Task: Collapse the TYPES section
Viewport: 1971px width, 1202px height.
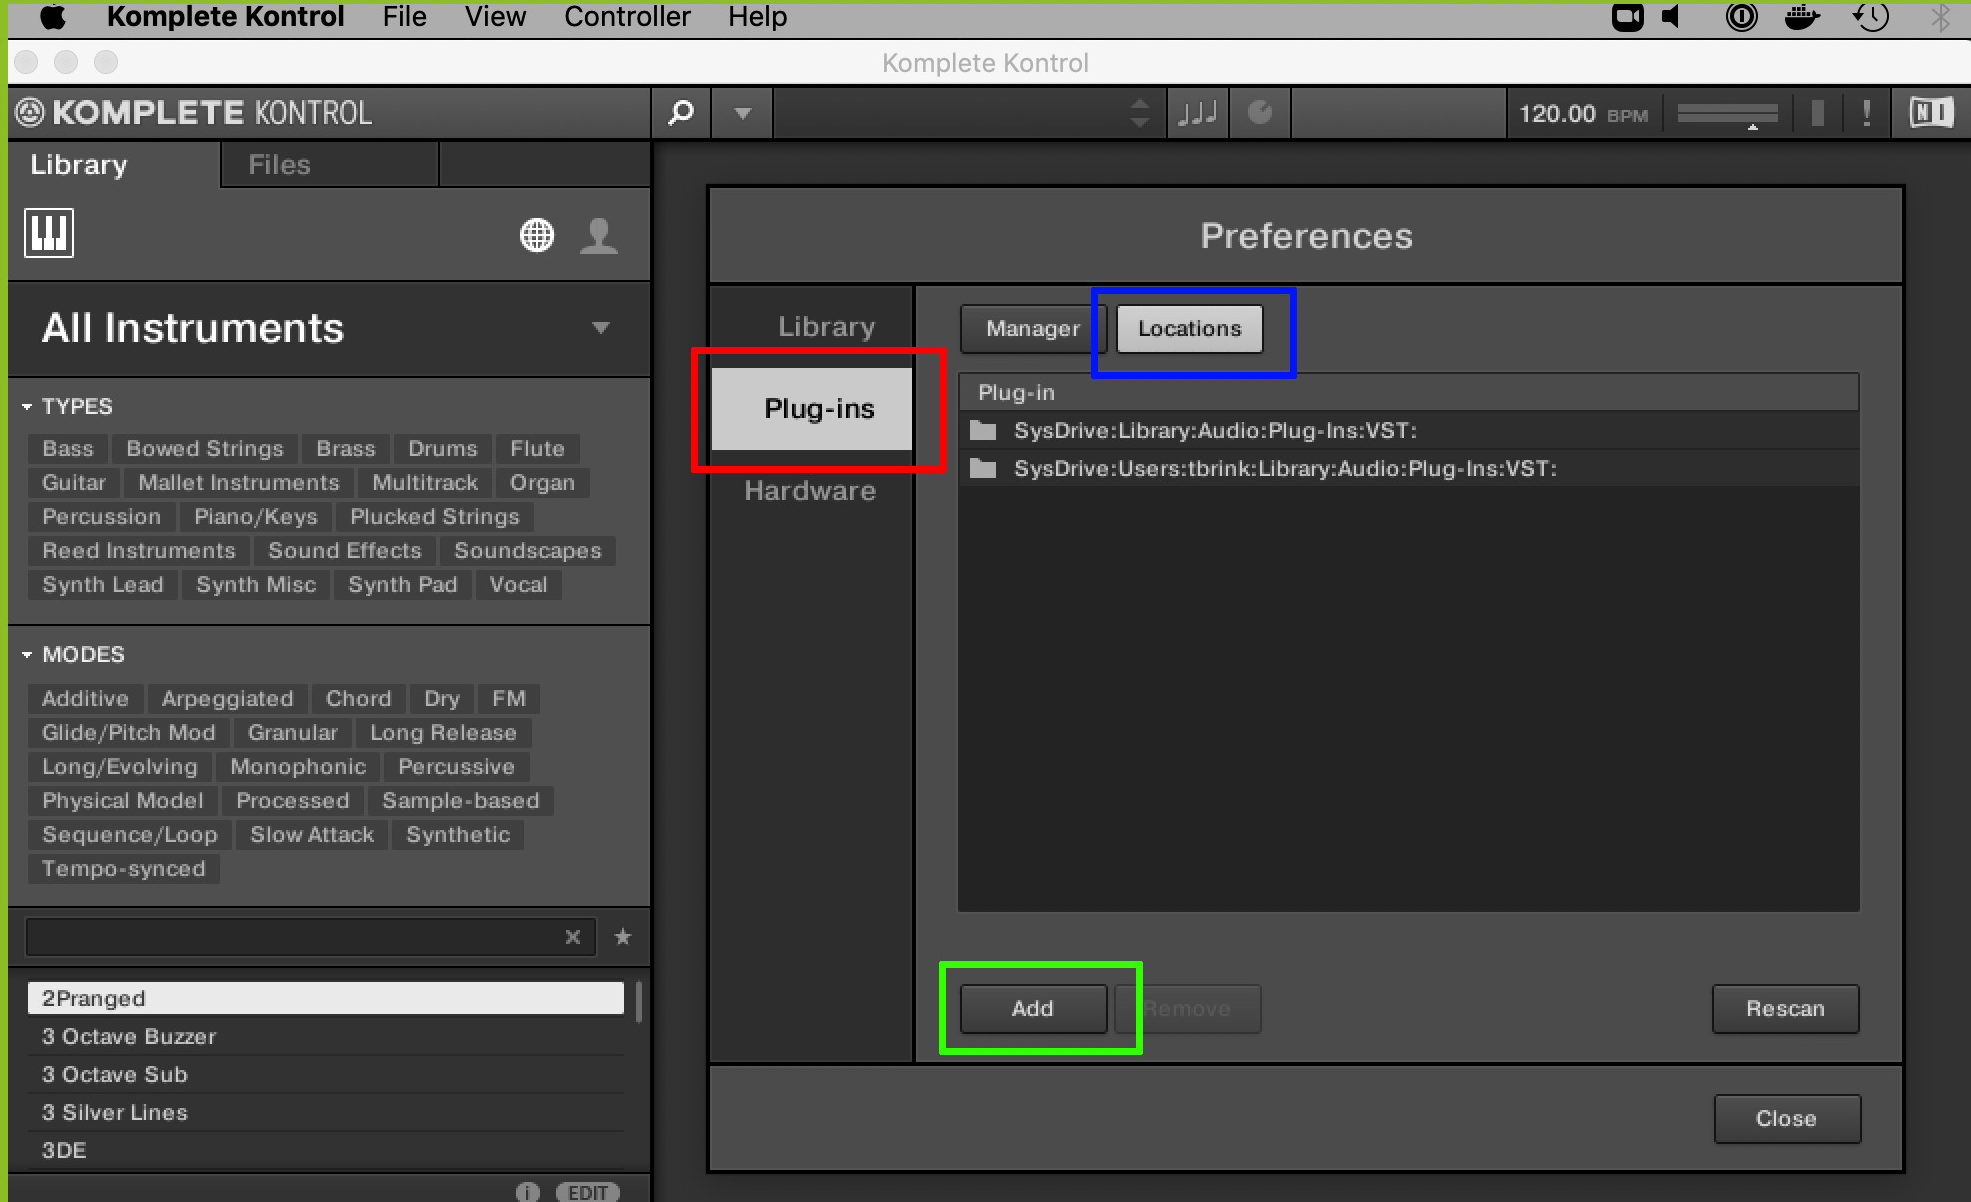Action: point(27,407)
